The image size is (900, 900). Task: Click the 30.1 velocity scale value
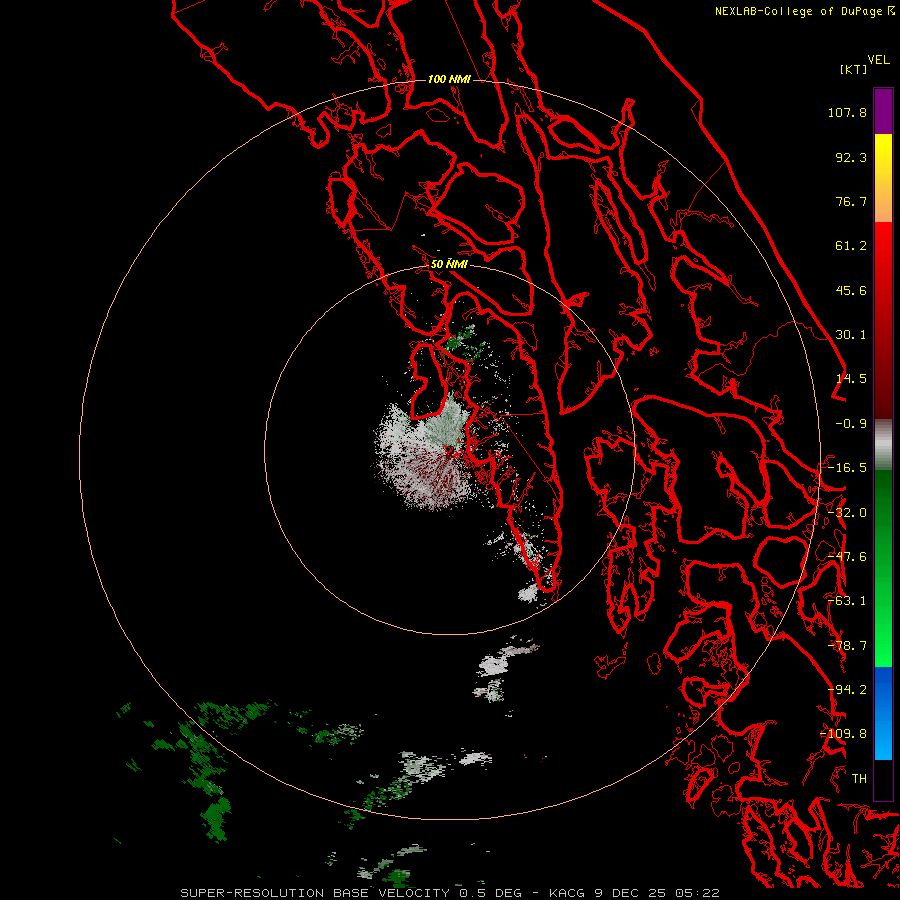pyautogui.click(x=851, y=335)
